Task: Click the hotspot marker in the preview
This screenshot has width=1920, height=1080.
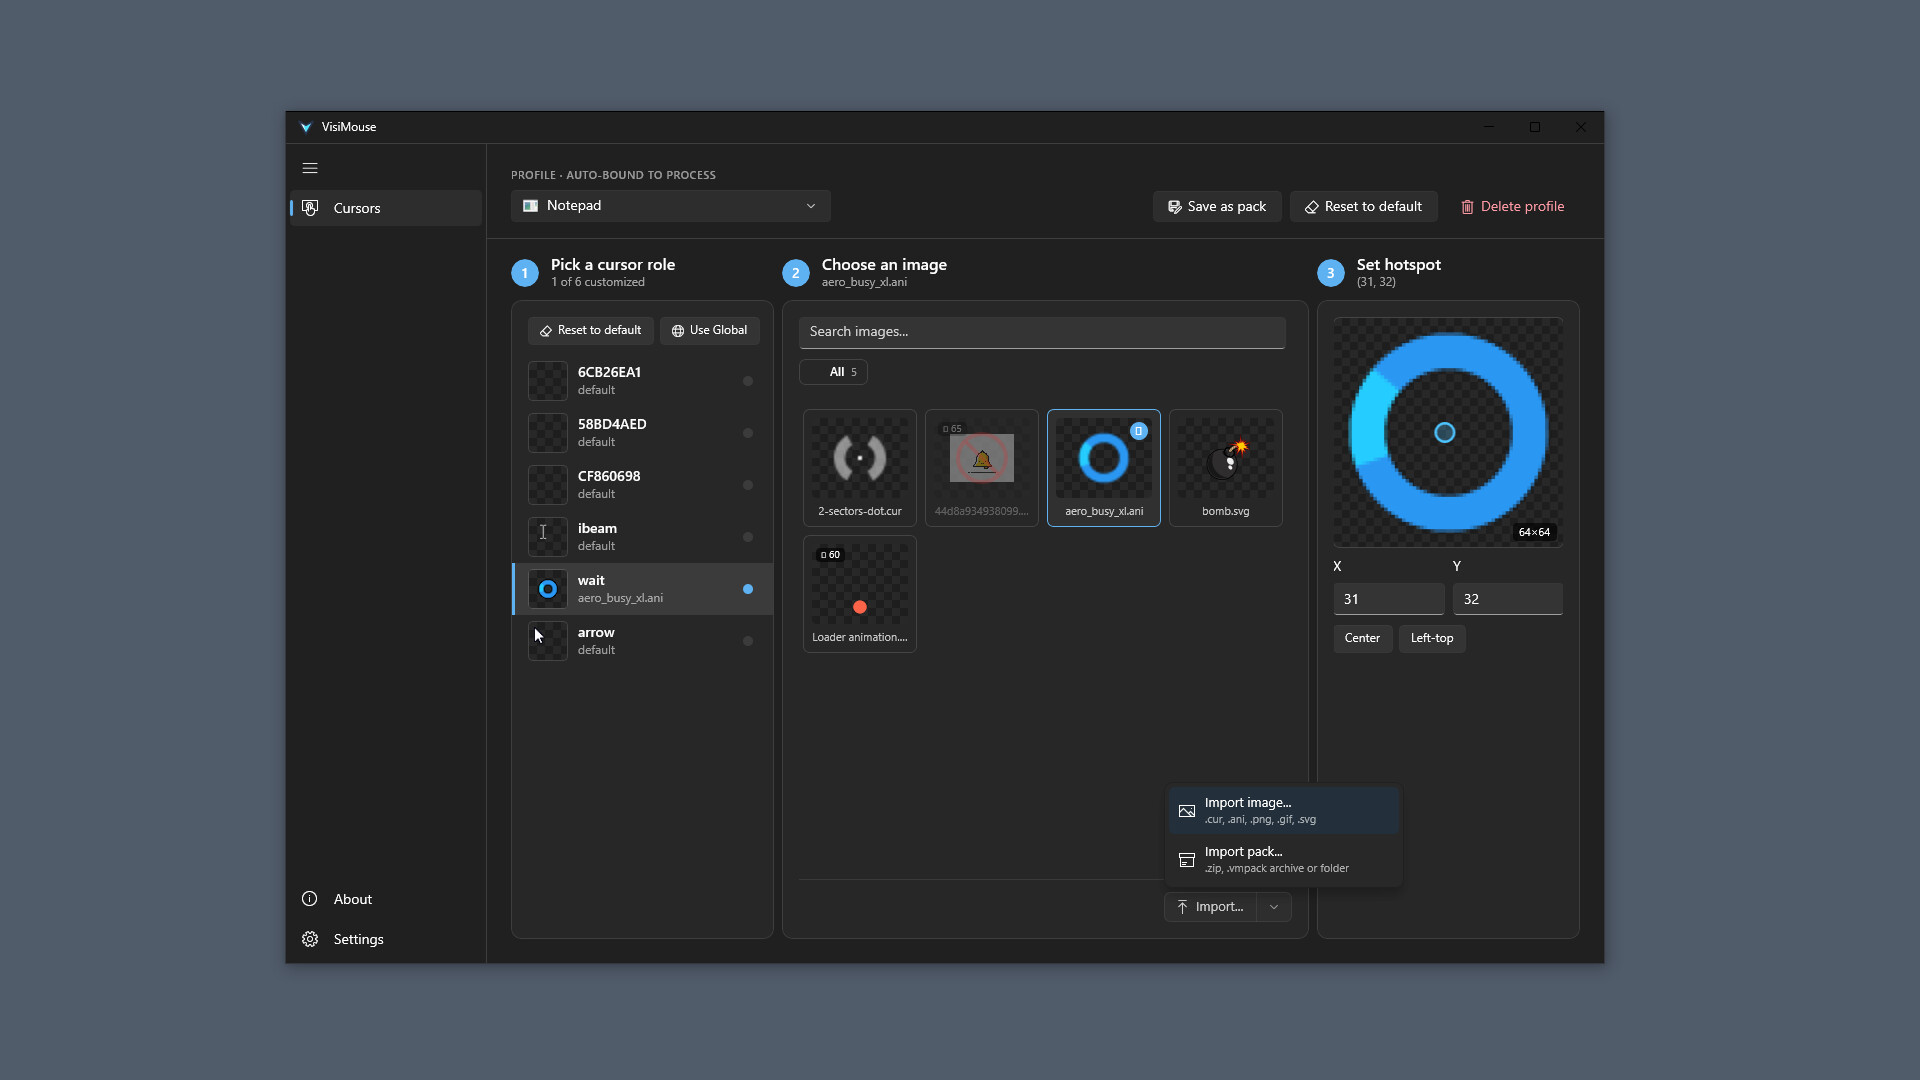Action: click(x=1445, y=433)
